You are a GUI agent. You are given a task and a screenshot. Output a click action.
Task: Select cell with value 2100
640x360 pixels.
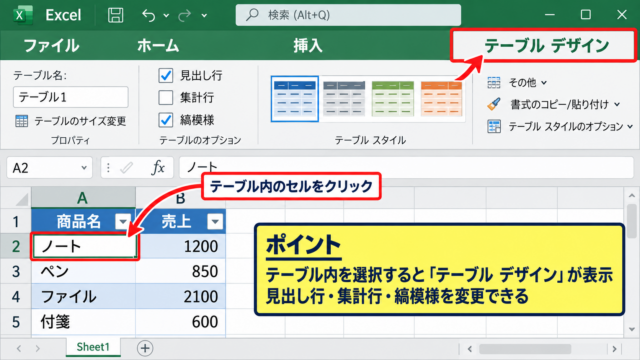(181, 296)
